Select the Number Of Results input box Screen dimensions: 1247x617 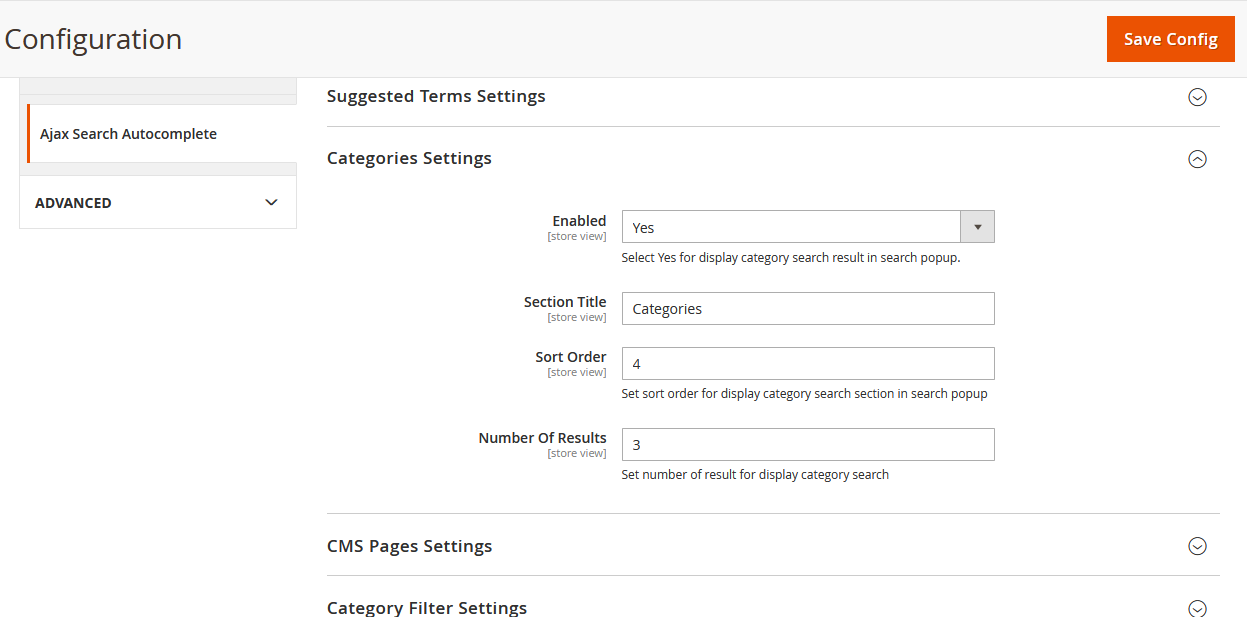[807, 445]
